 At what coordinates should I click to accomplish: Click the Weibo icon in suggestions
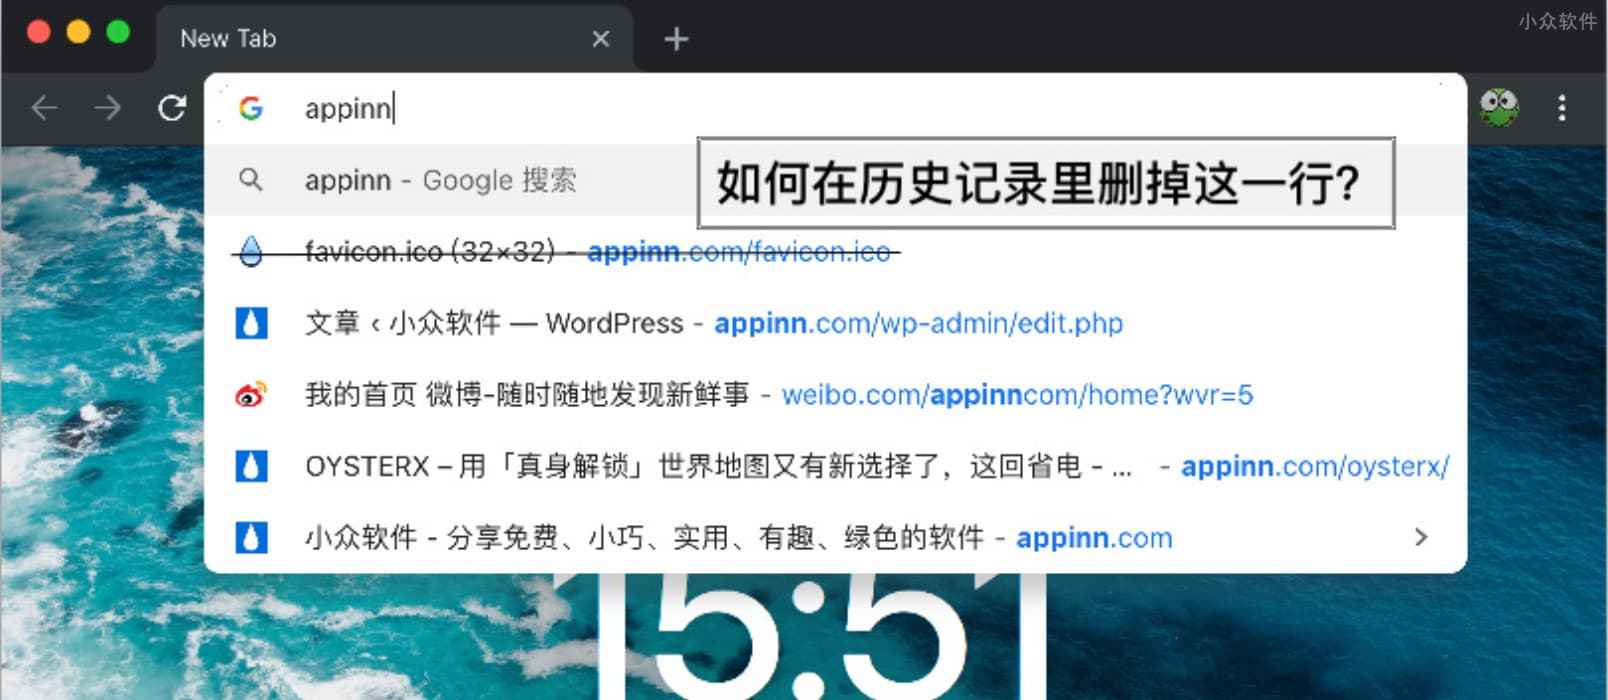click(251, 395)
